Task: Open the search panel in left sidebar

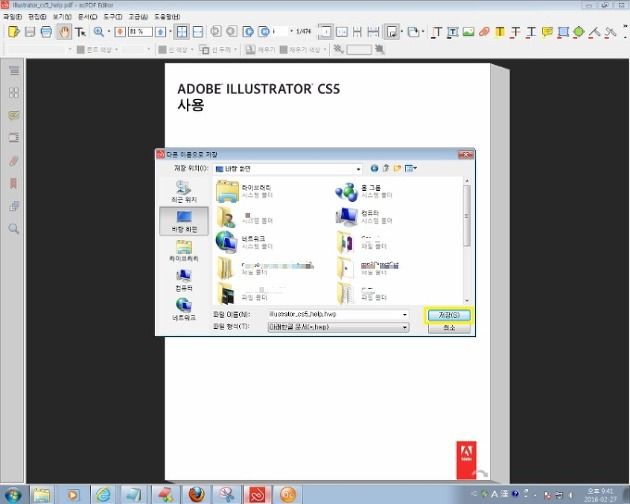Action: click(x=14, y=229)
